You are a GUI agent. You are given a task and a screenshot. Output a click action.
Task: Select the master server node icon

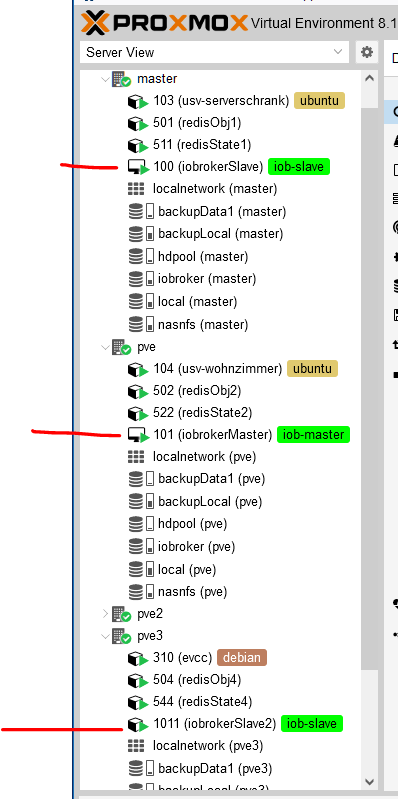pos(121,79)
